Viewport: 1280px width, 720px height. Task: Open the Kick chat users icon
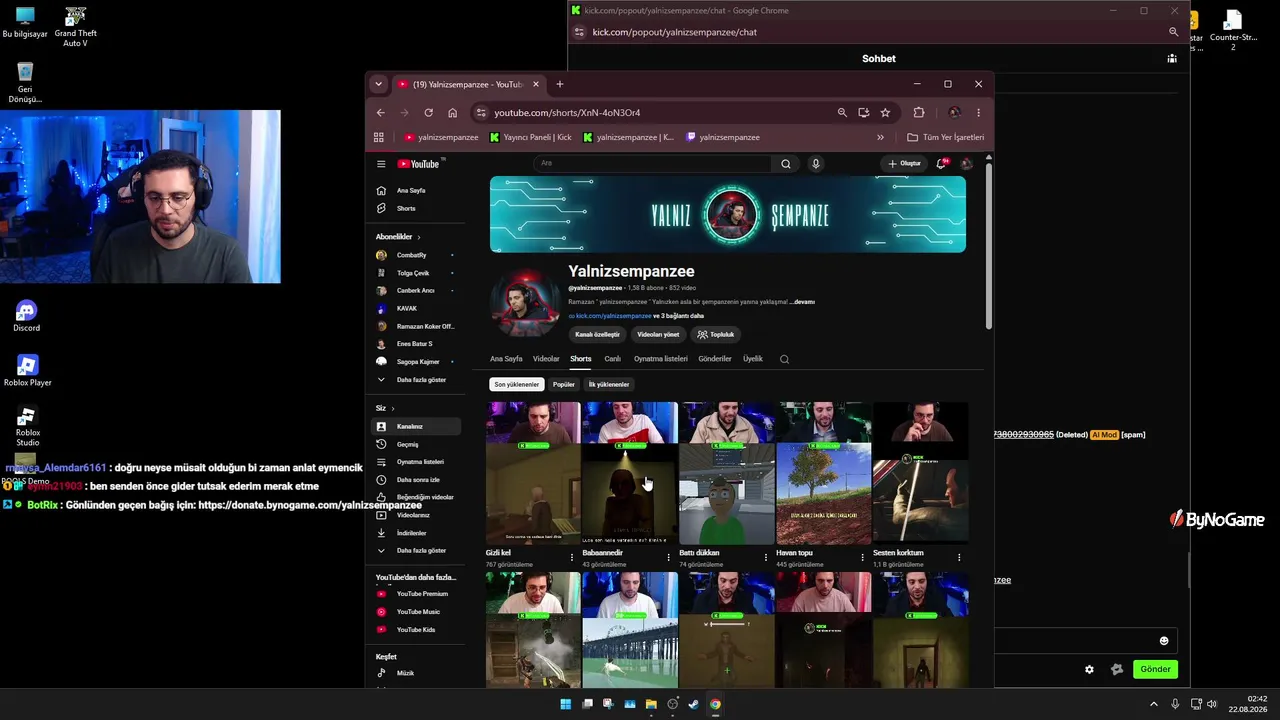click(1172, 59)
